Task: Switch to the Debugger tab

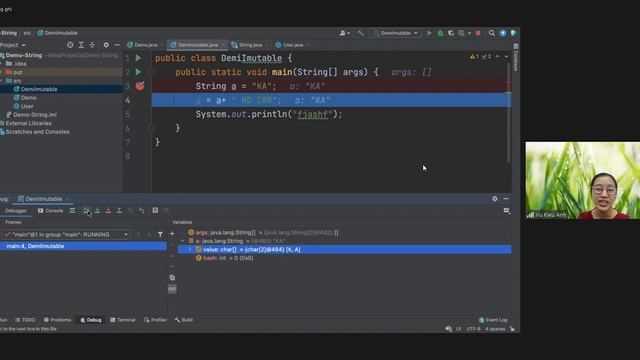Action: tap(16, 211)
